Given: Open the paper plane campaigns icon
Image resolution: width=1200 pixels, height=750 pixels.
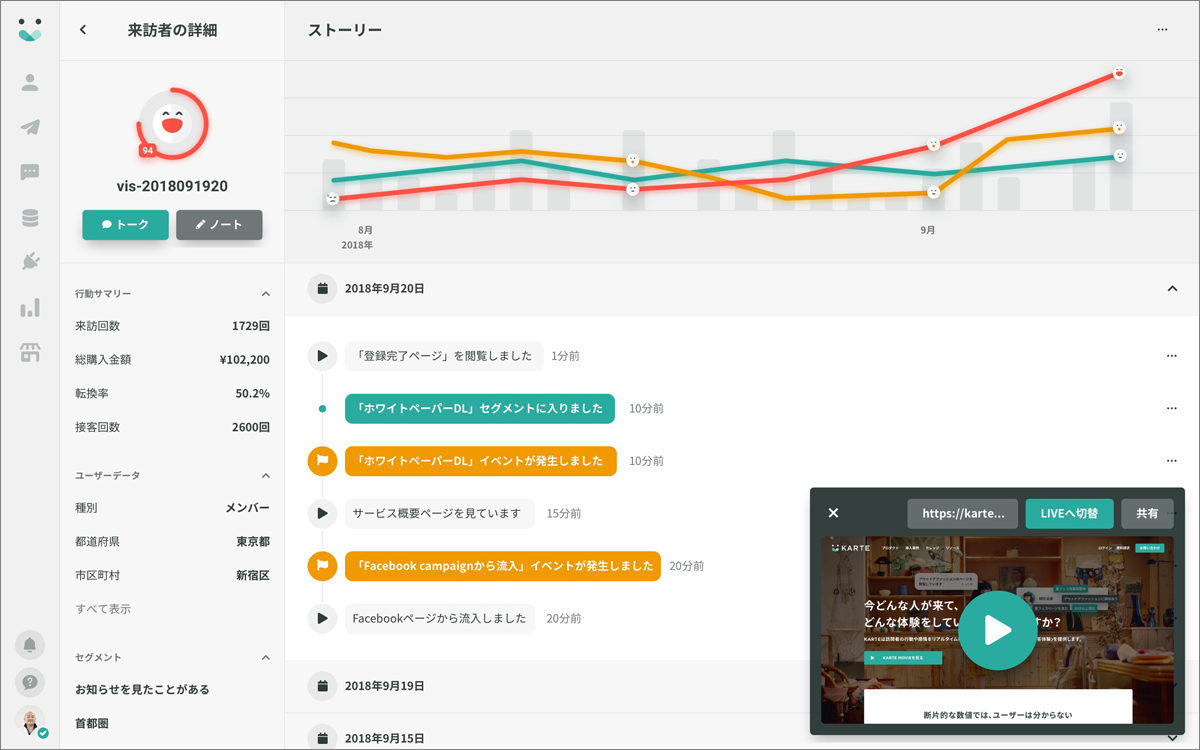Looking at the screenshot, I should (30, 127).
